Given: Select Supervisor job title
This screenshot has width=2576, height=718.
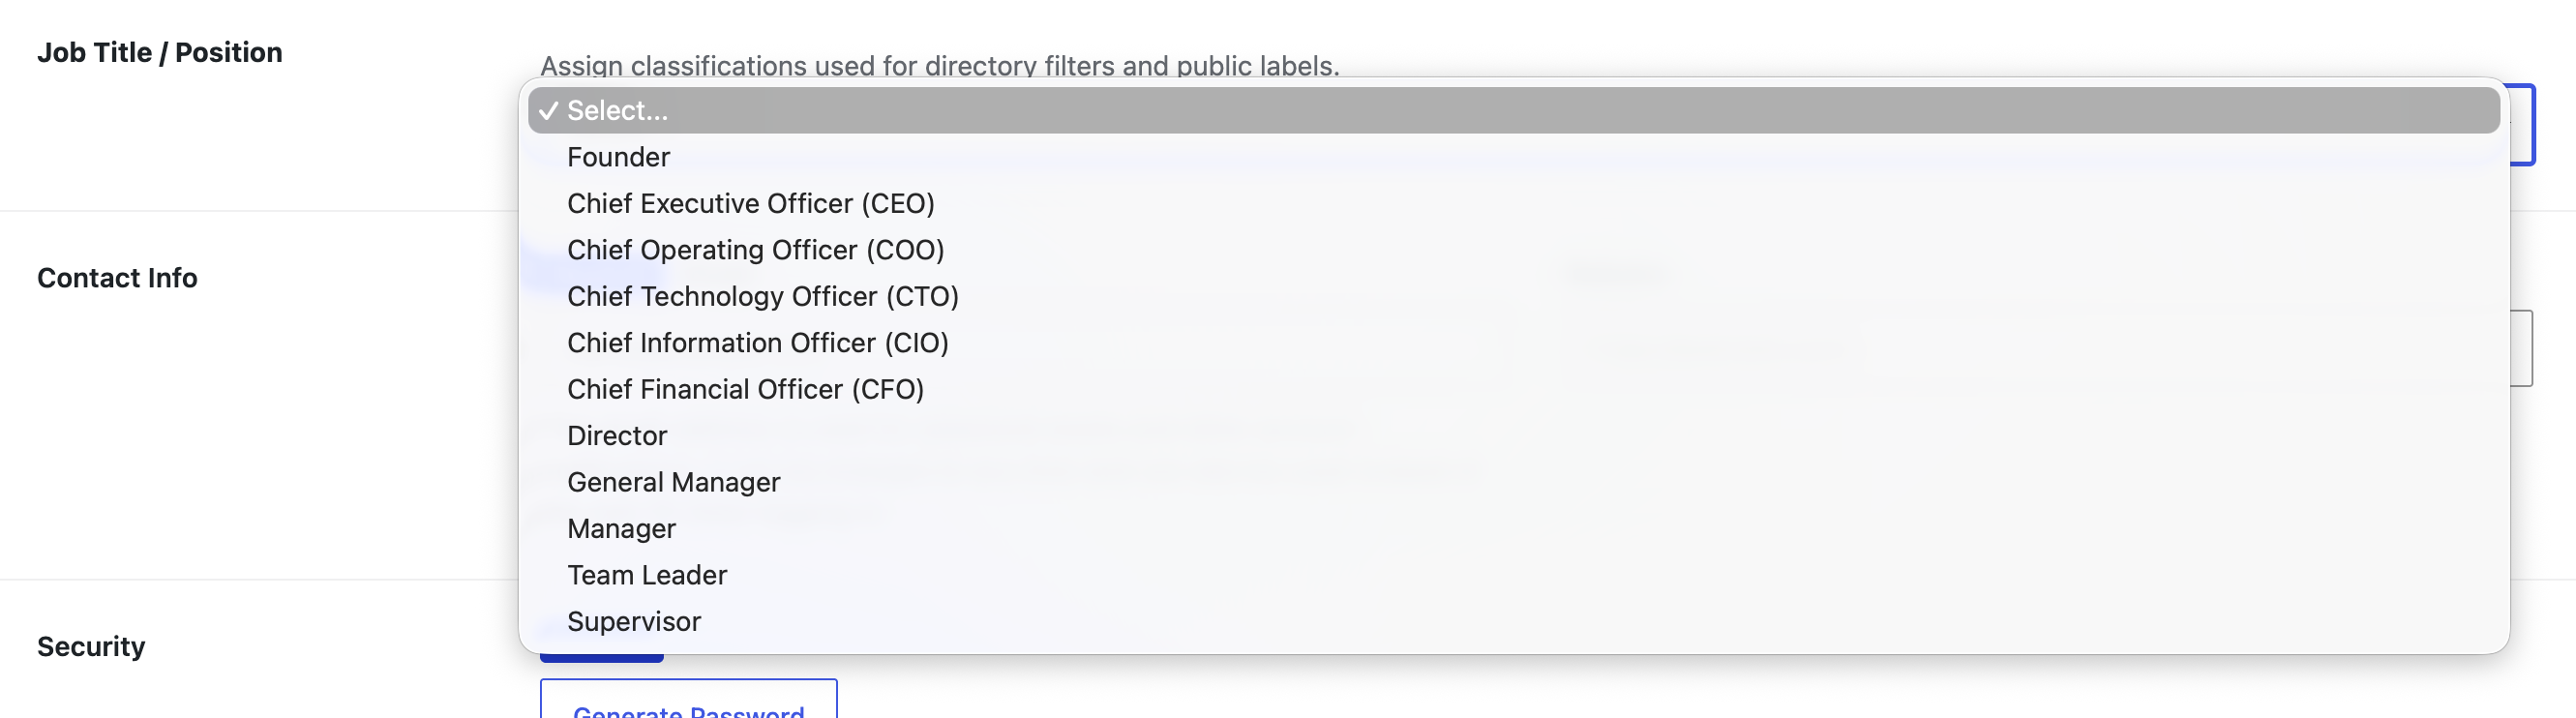Looking at the screenshot, I should point(1513,622).
